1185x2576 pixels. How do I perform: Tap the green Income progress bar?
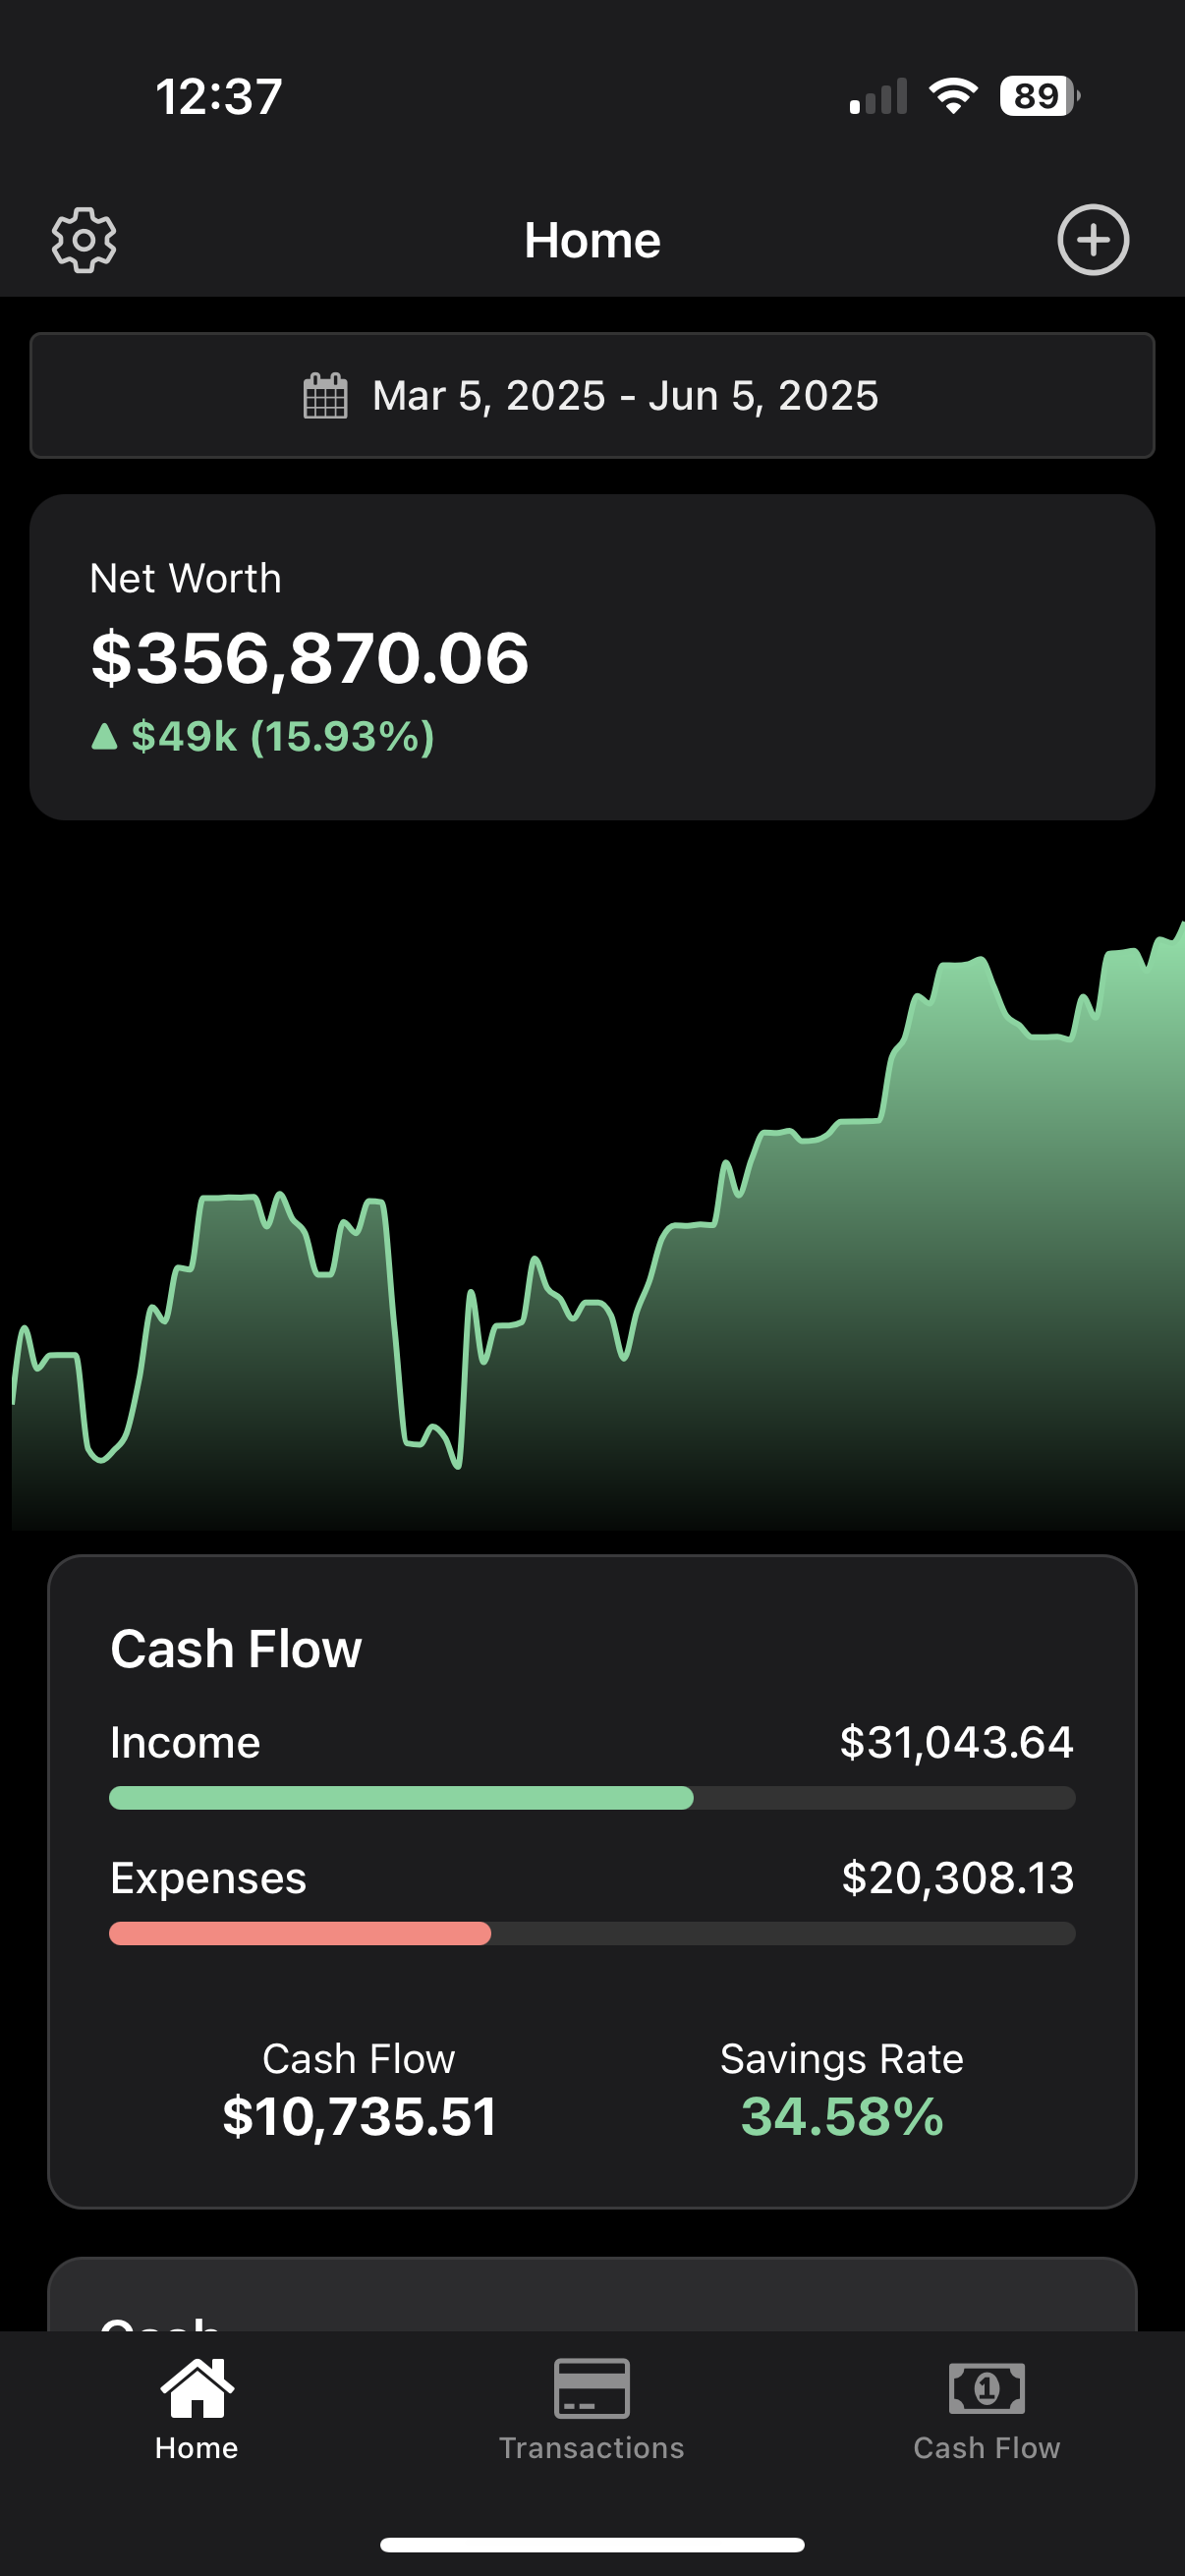pos(401,1798)
